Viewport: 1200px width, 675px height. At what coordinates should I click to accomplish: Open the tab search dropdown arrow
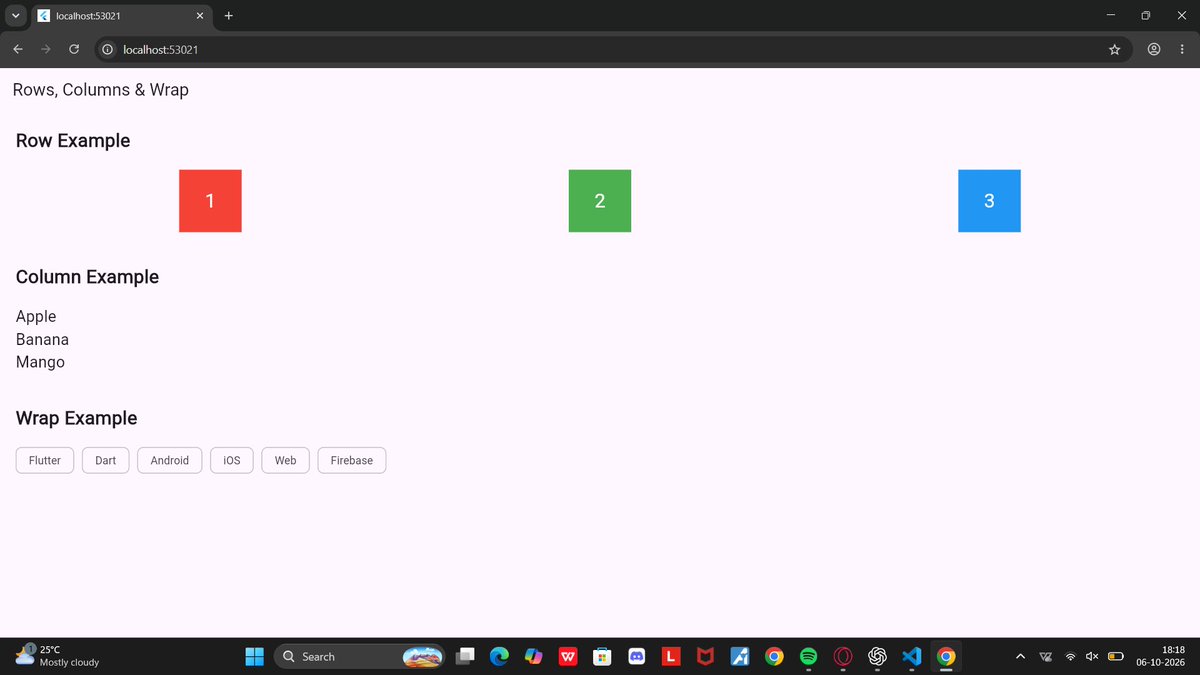click(x=15, y=16)
